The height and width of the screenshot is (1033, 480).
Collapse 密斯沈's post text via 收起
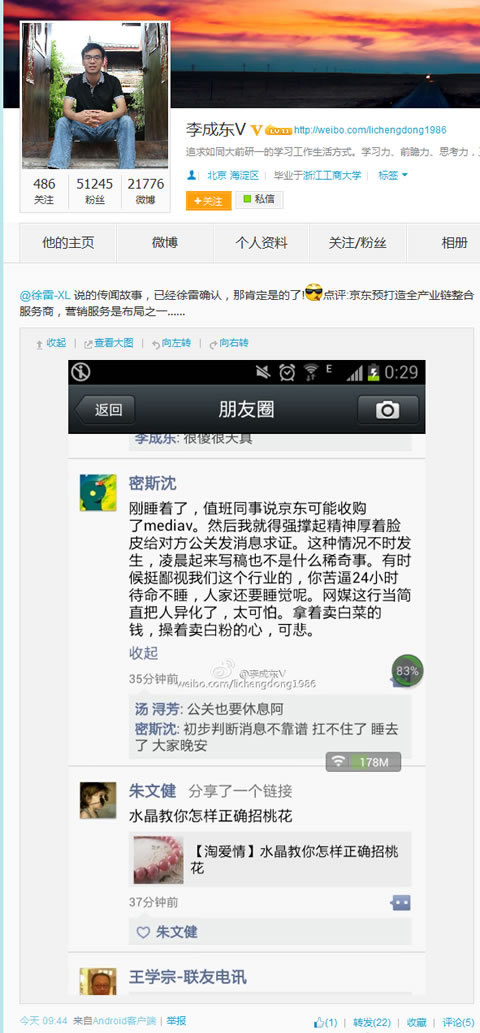(x=144, y=653)
